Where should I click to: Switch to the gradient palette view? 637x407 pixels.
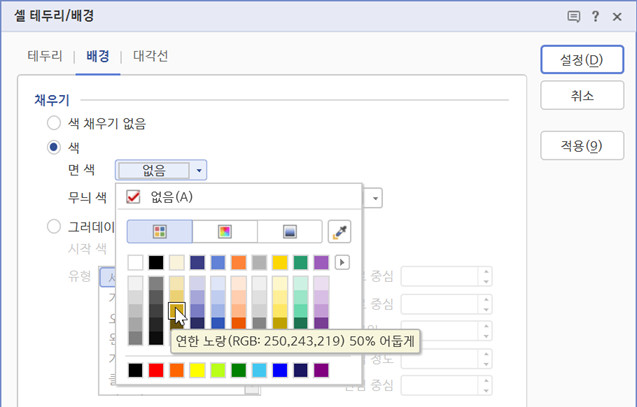290,232
